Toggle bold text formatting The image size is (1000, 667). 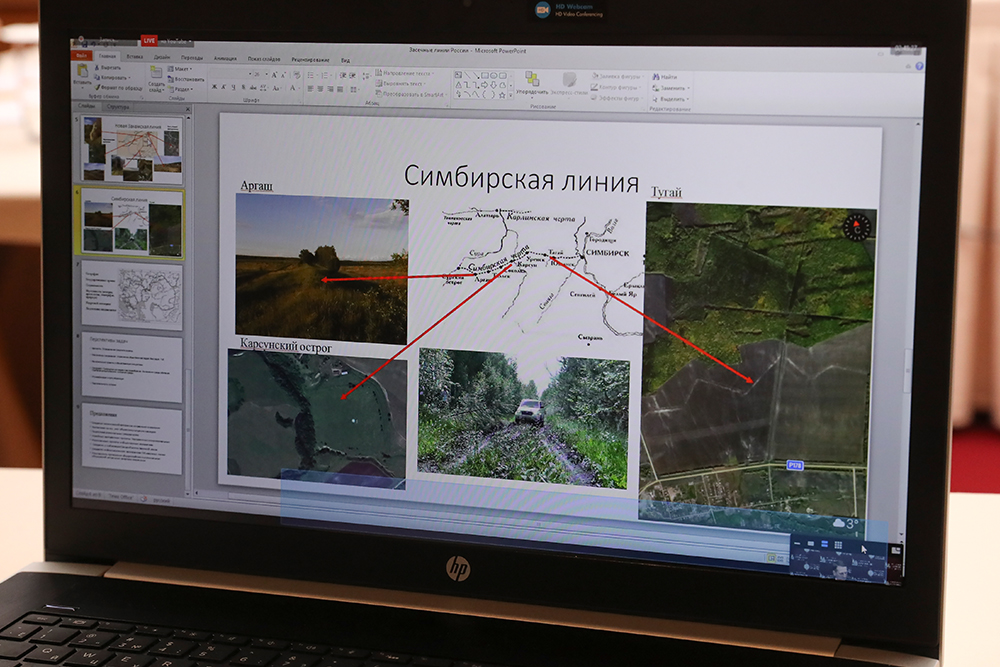point(214,88)
